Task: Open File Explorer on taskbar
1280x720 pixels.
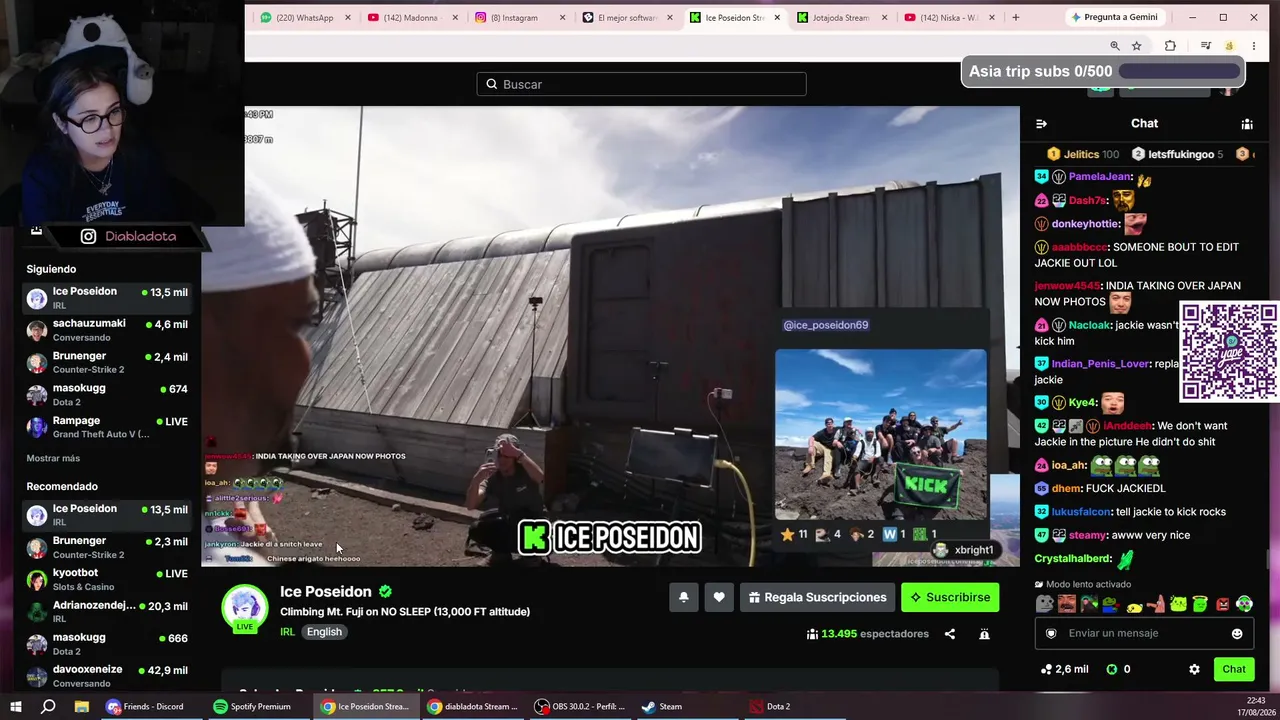Action: [82, 706]
